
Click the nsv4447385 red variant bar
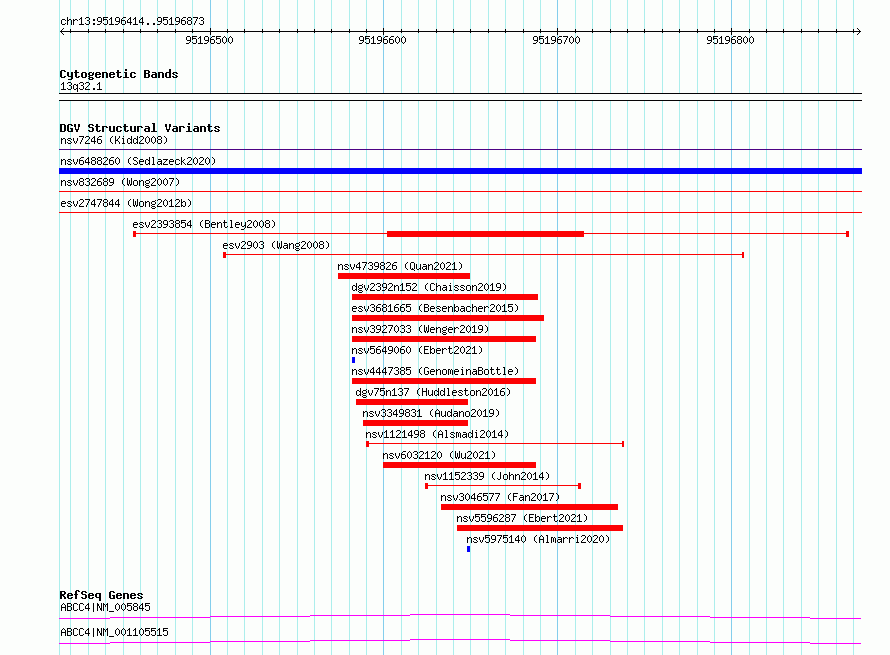(444, 381)
